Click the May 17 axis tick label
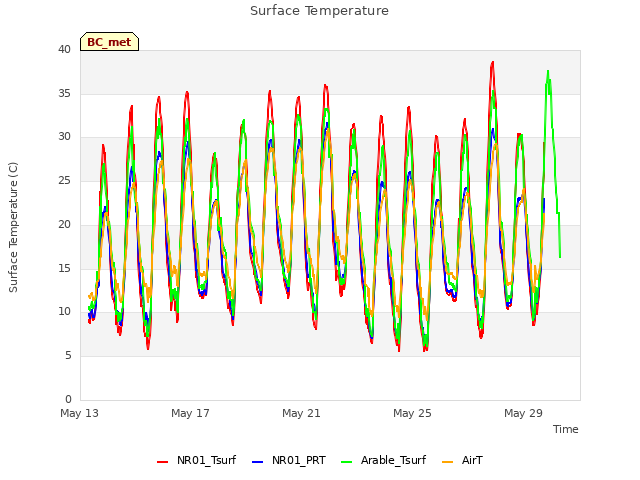 click(190, 413)
